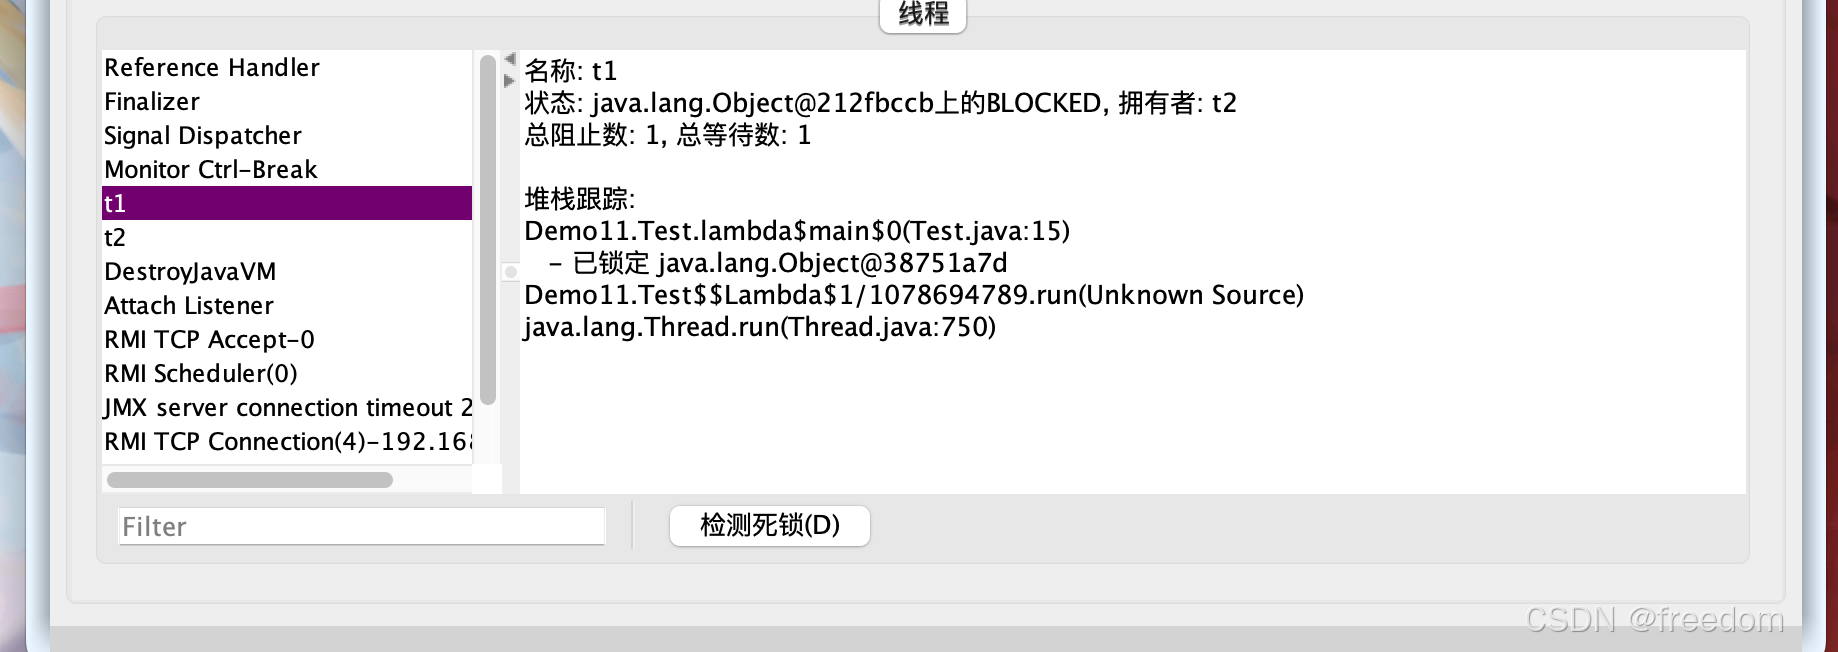Click inside the Filter text field
The image size is (1838, 652).
coord(360,526)
